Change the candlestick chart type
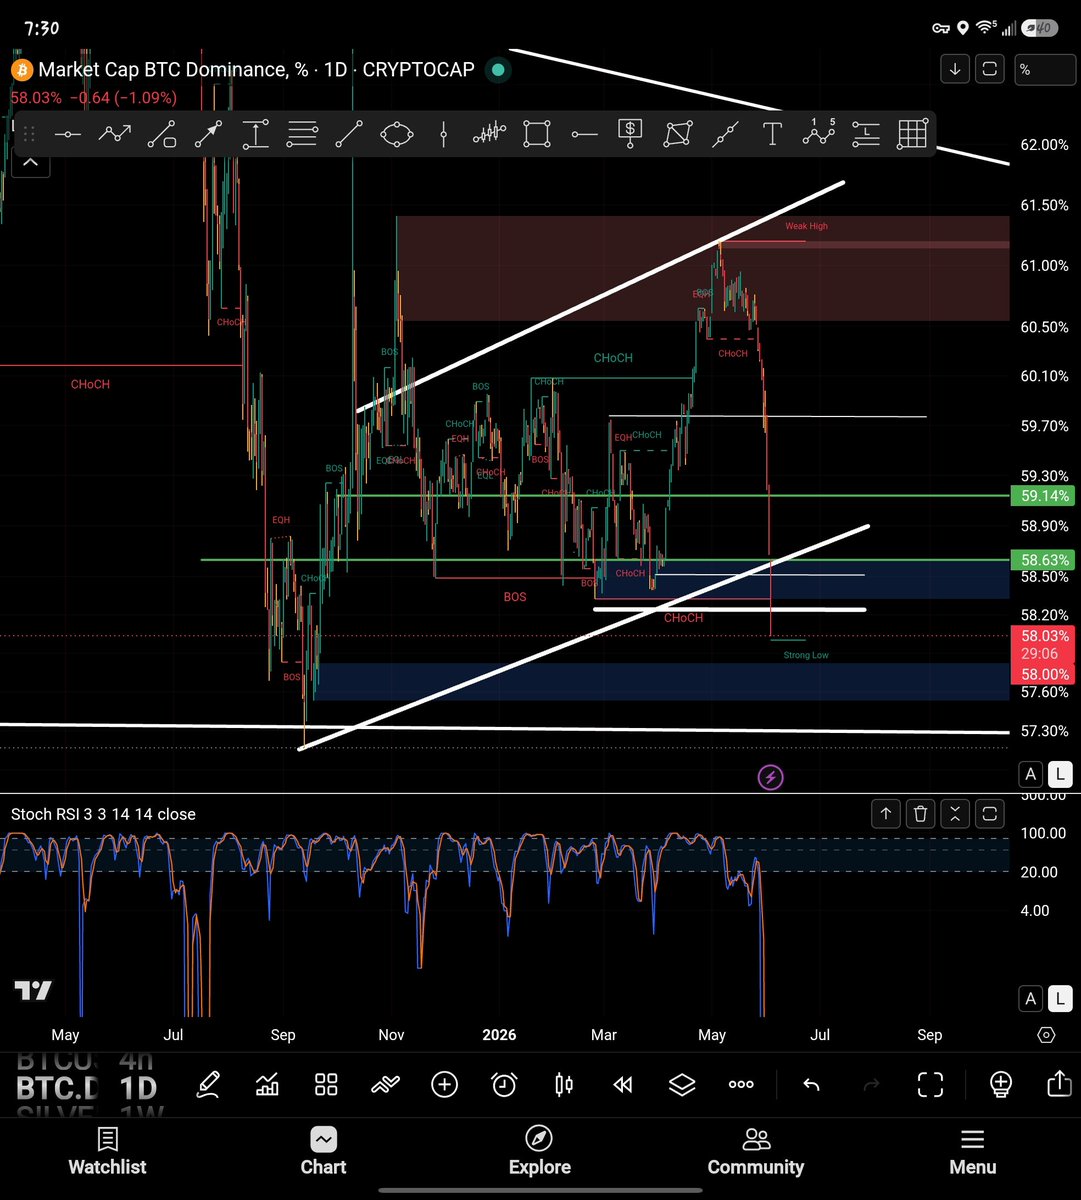 point(563,1084)
